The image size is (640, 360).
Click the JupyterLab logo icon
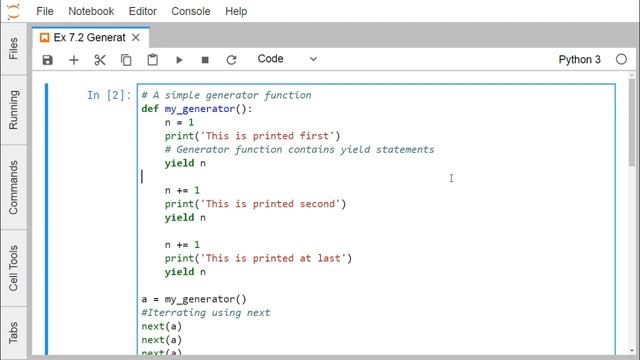coord(13,11)
